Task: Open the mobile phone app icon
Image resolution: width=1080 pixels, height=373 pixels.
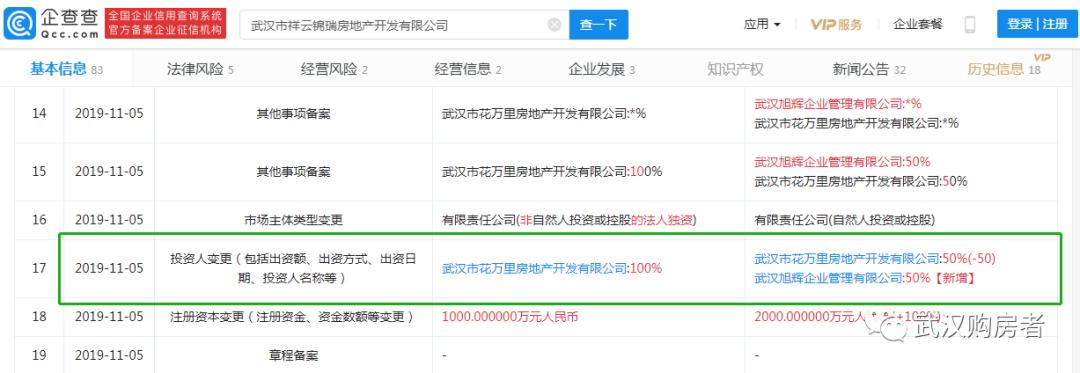Action: (x=970, y=25)
